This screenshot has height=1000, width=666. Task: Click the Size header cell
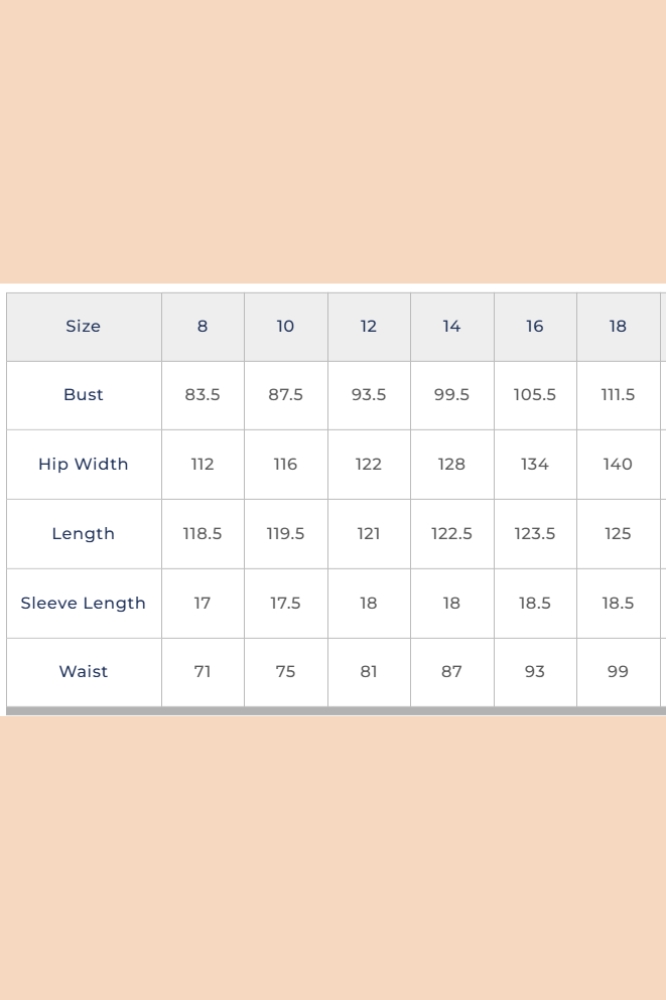(x=83, y=326)
